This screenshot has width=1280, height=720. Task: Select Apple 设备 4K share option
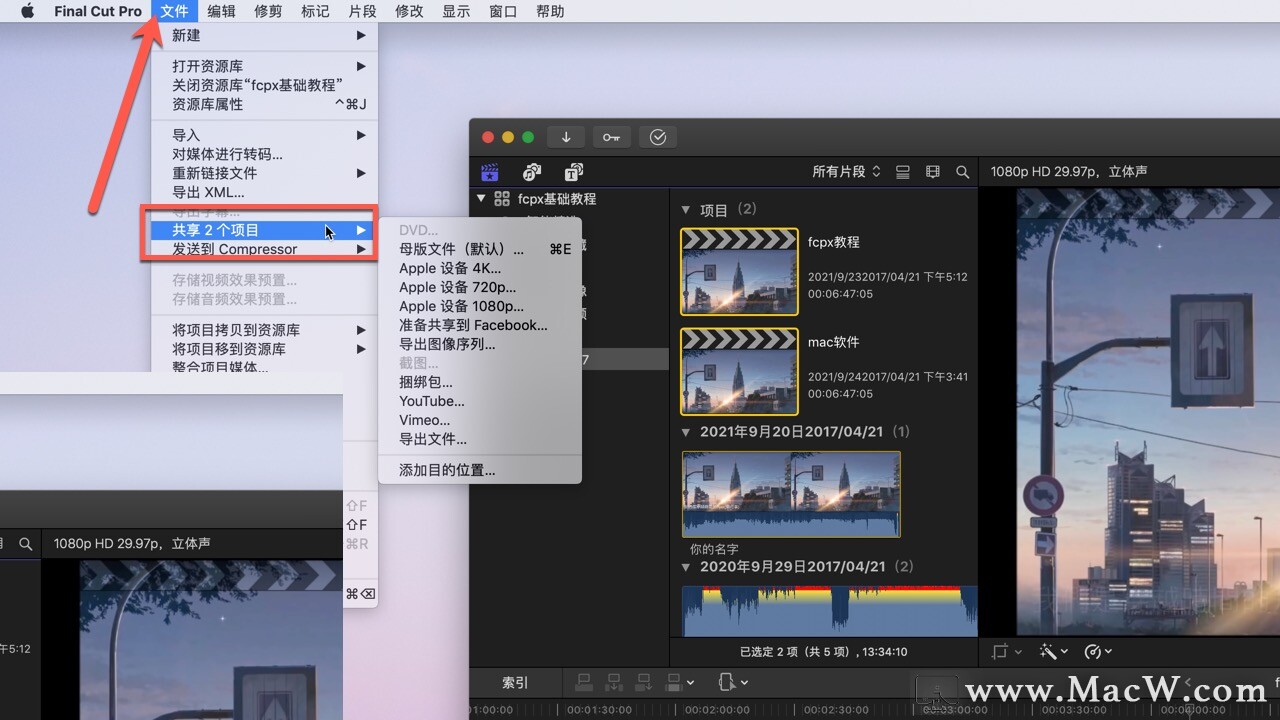480,268
